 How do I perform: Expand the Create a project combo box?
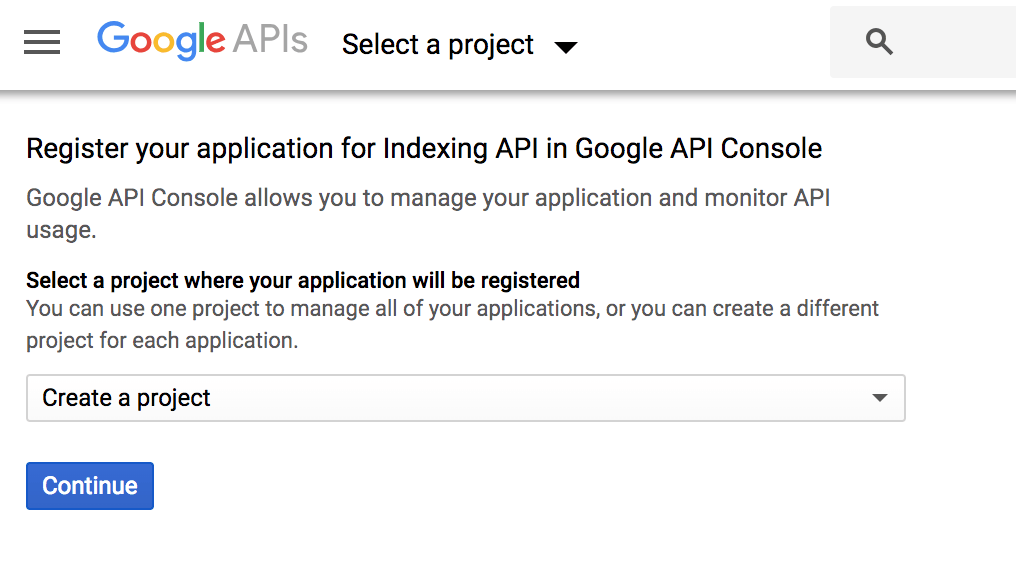point(465,397)
